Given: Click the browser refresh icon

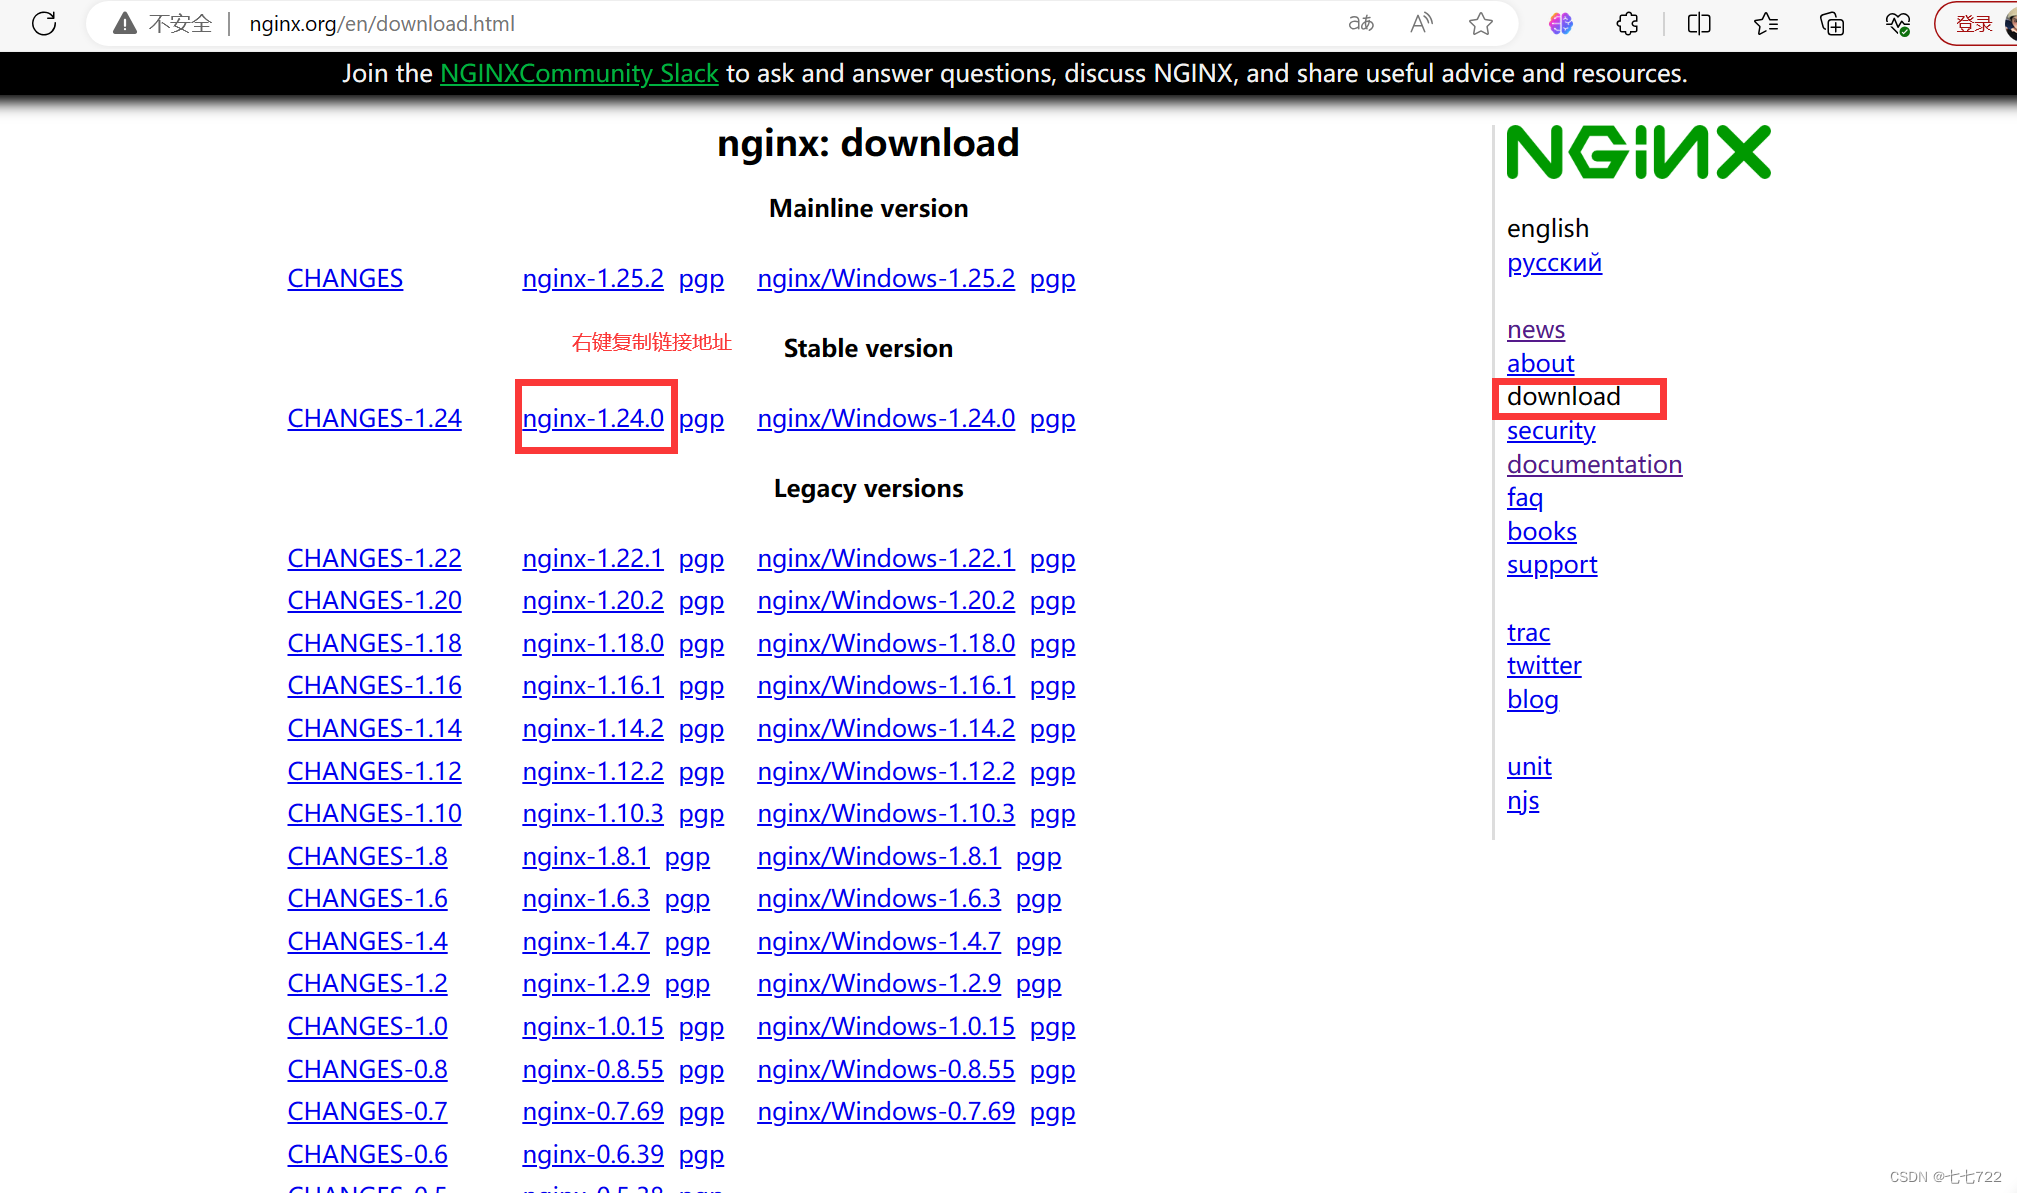Looking at the screenshot, I should click(x=44, y=23).
